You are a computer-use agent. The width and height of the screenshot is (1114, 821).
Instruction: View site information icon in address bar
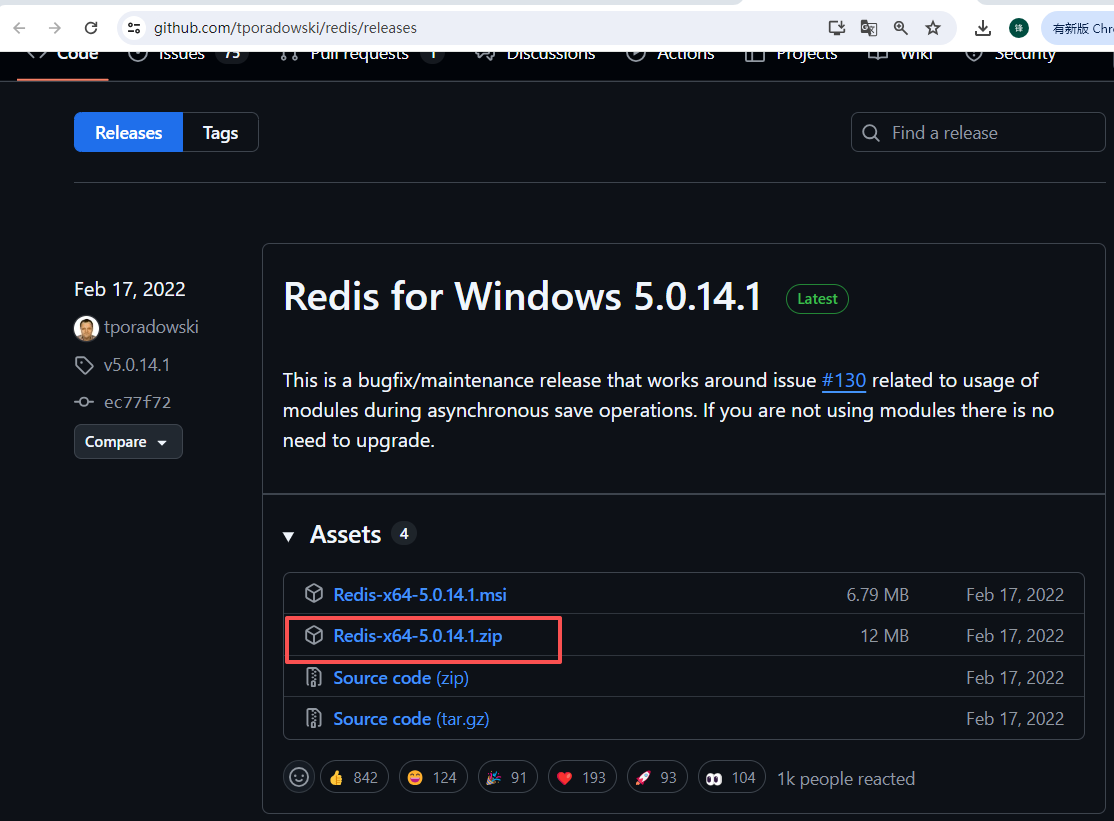point(134,28)
